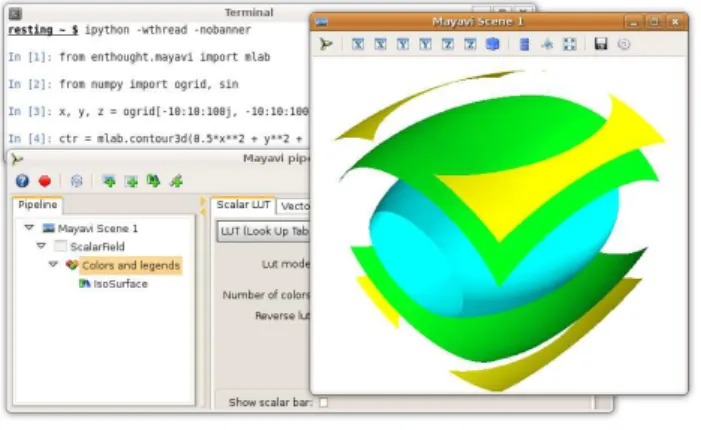Collapse the Mayavi Scene 1 tree node

tap(29, 228)
